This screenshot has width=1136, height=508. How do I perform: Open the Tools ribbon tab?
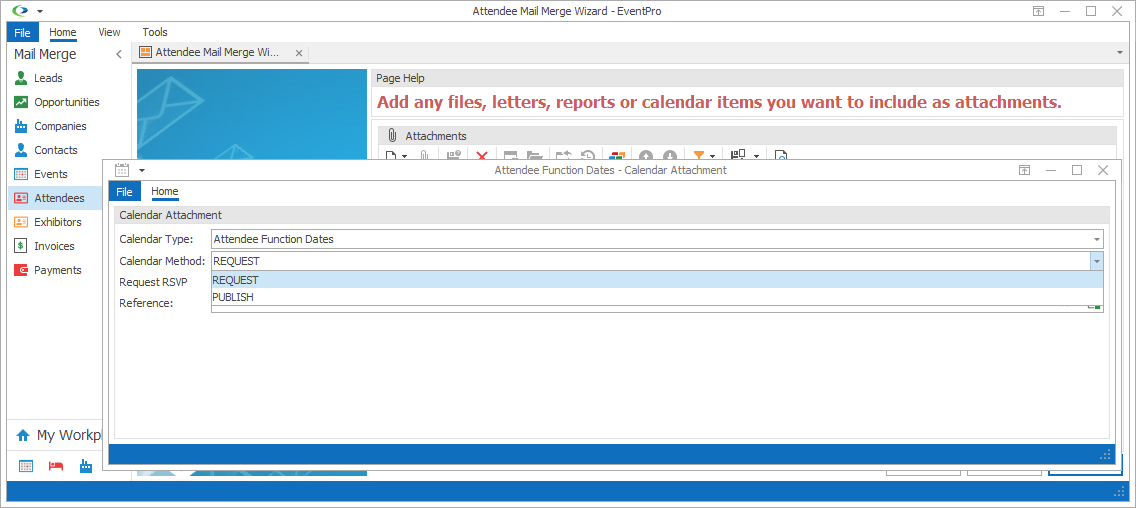(155, 32)
